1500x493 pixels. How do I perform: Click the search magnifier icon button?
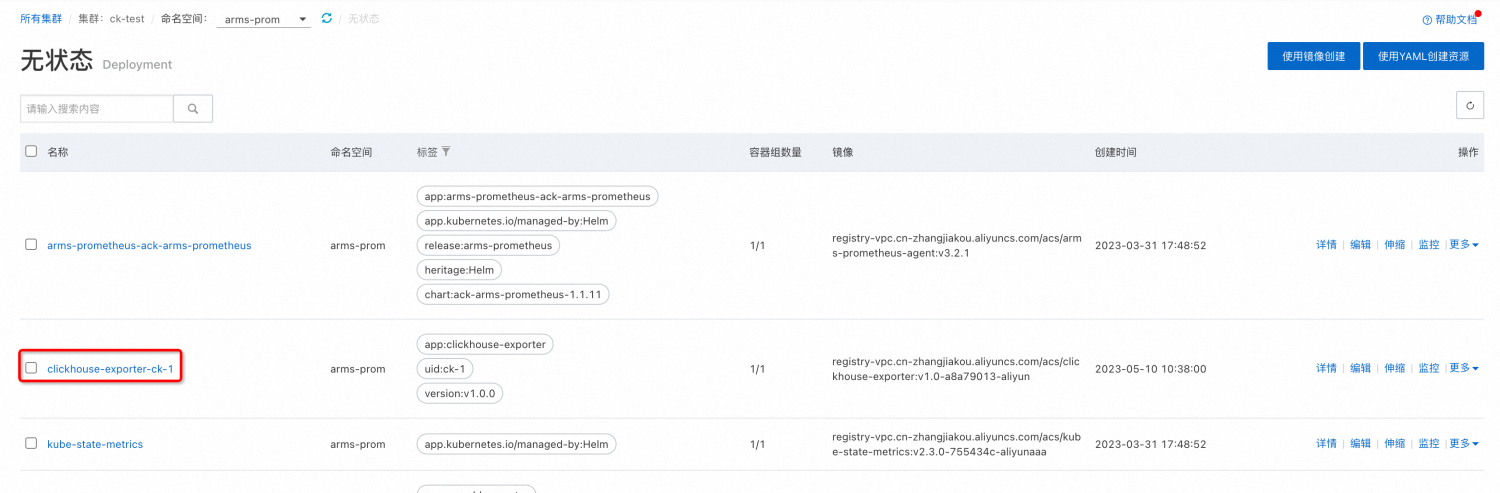click(193, 108)
